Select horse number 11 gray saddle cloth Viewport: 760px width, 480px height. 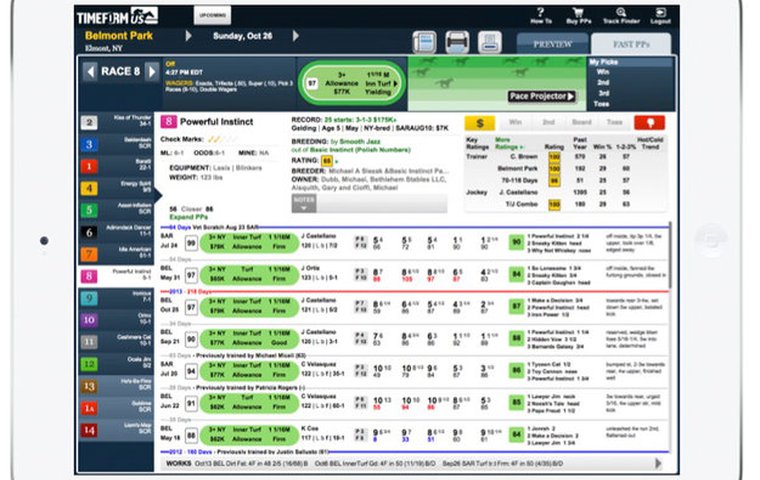click(x=89, y=342)
